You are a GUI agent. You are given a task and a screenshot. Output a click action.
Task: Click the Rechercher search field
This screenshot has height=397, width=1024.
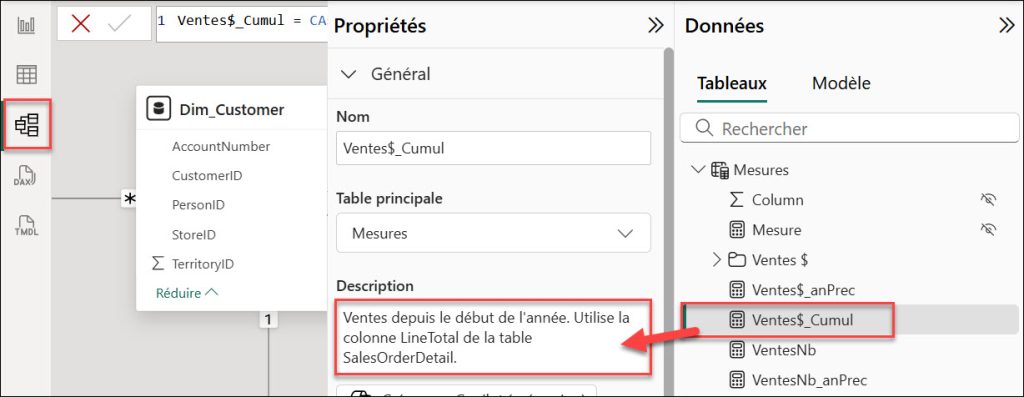850,129
